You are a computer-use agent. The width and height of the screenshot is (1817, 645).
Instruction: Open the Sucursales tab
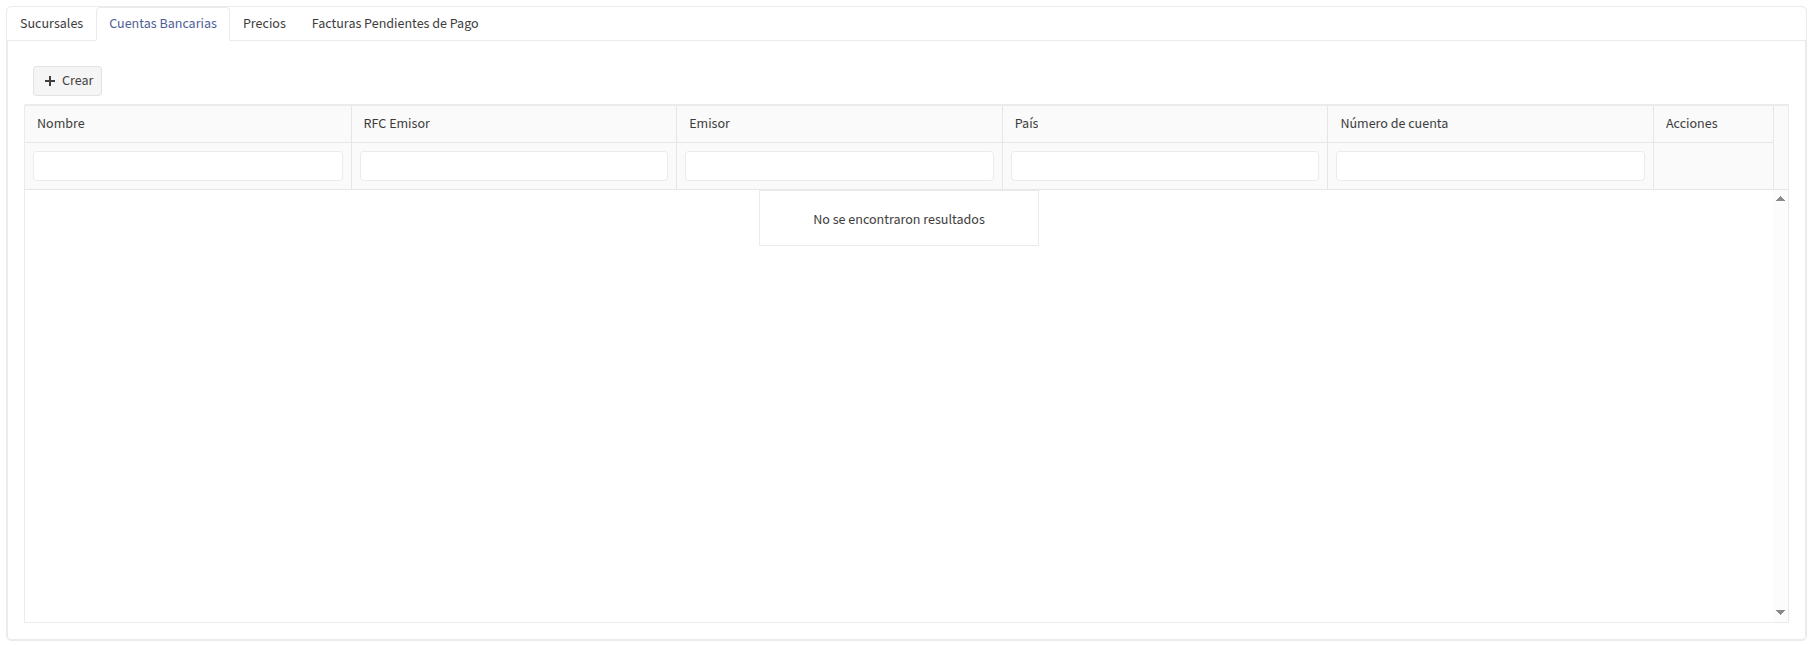(x=52, y=24)
